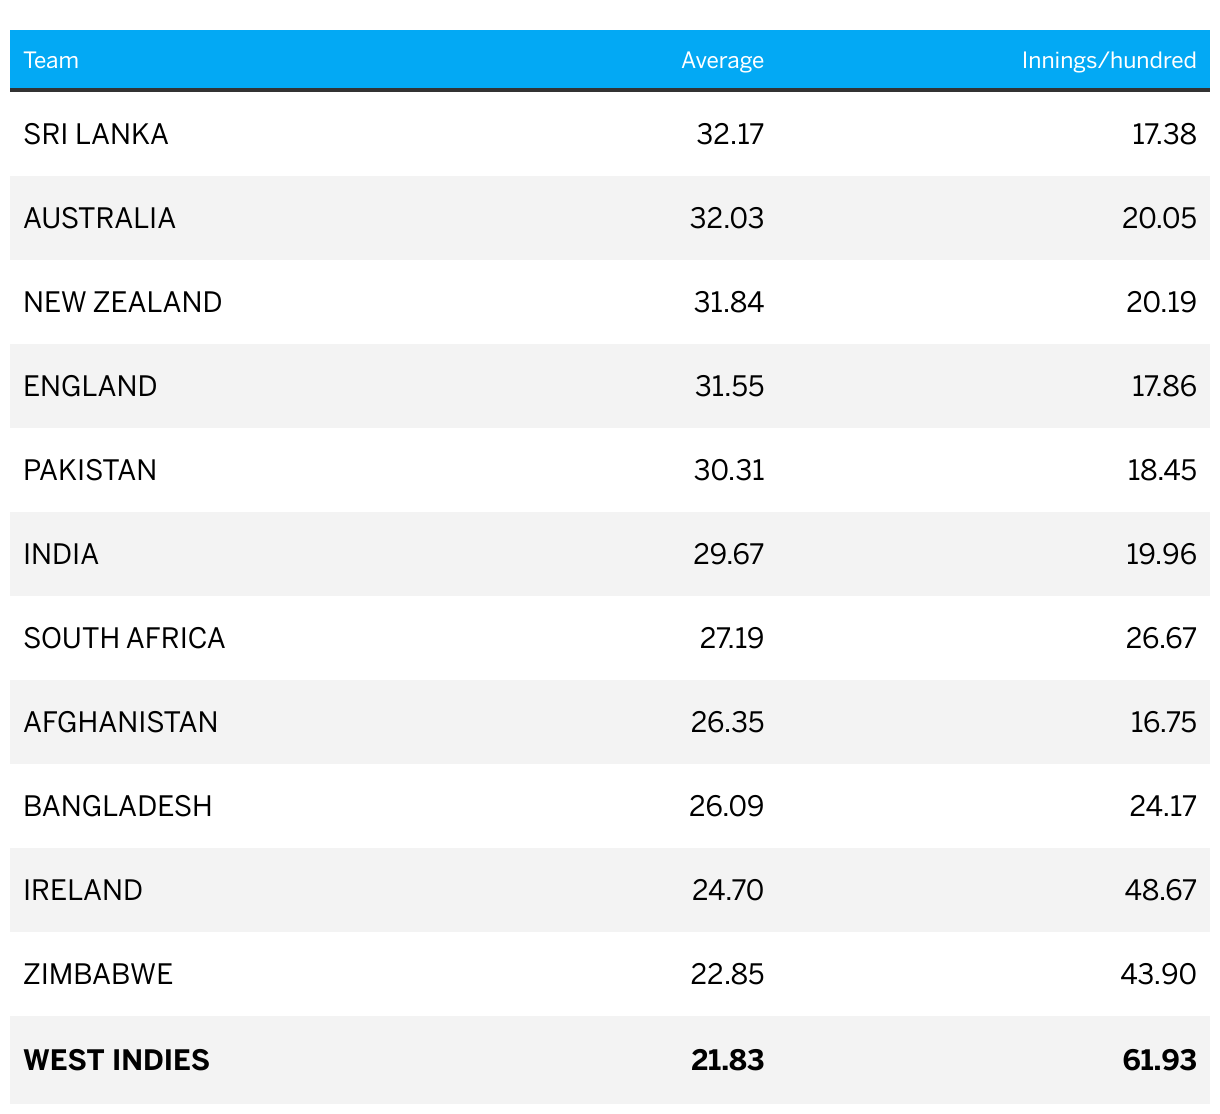Click NEW ZEALAND in the table
1220x1114 pixels.
click(x=123, y=302)
